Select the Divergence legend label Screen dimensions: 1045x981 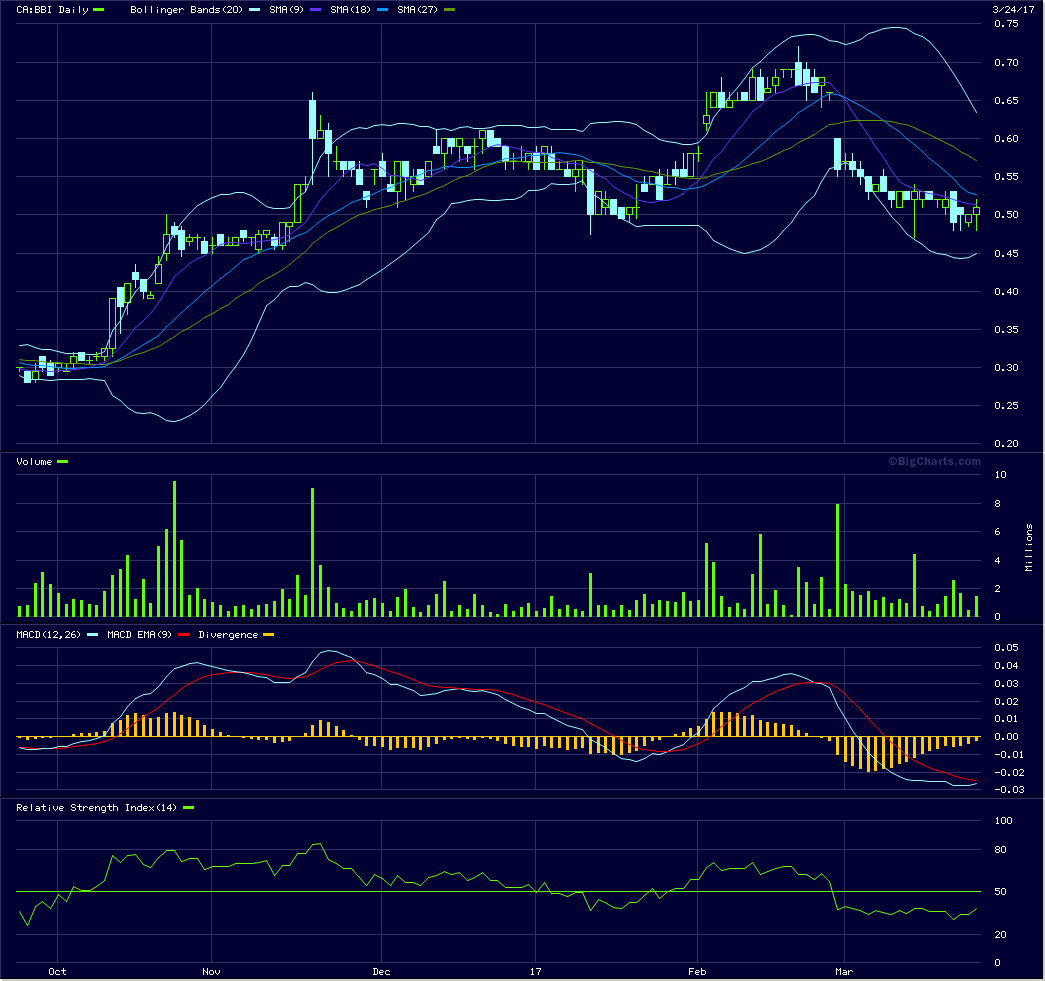(x=229, y=634)
